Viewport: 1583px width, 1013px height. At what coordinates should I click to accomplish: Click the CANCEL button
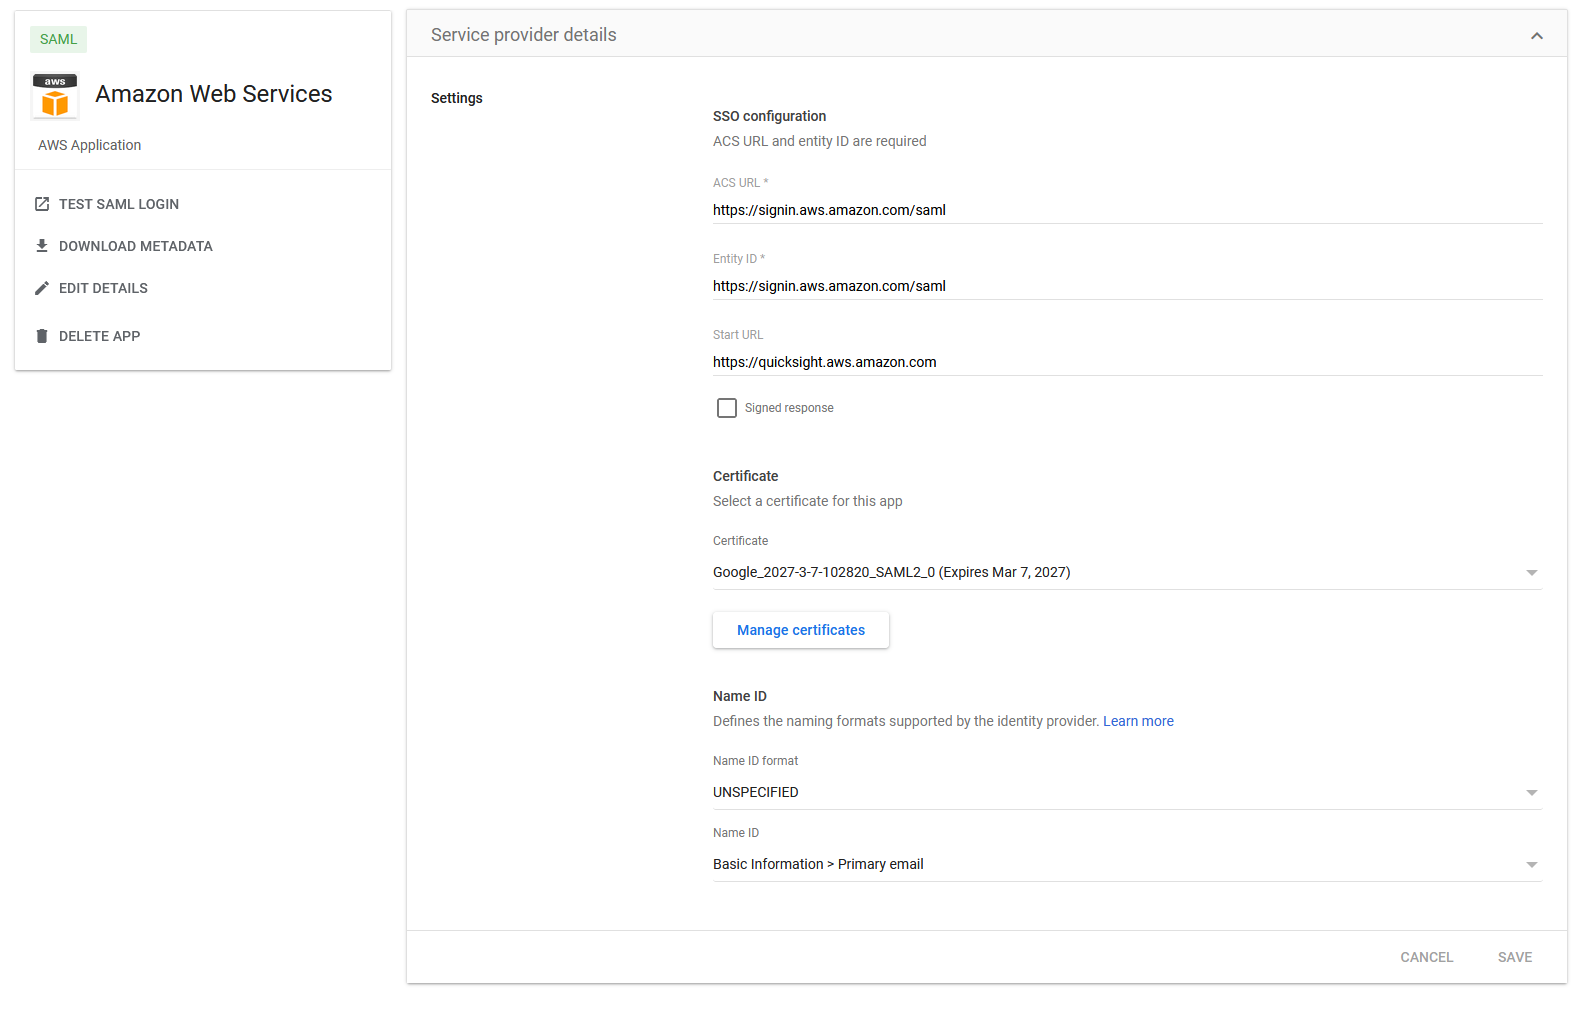click(1426, 957)
